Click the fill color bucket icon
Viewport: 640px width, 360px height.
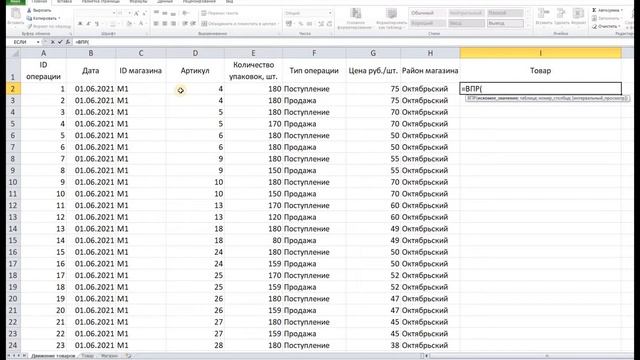click(129, 24)
